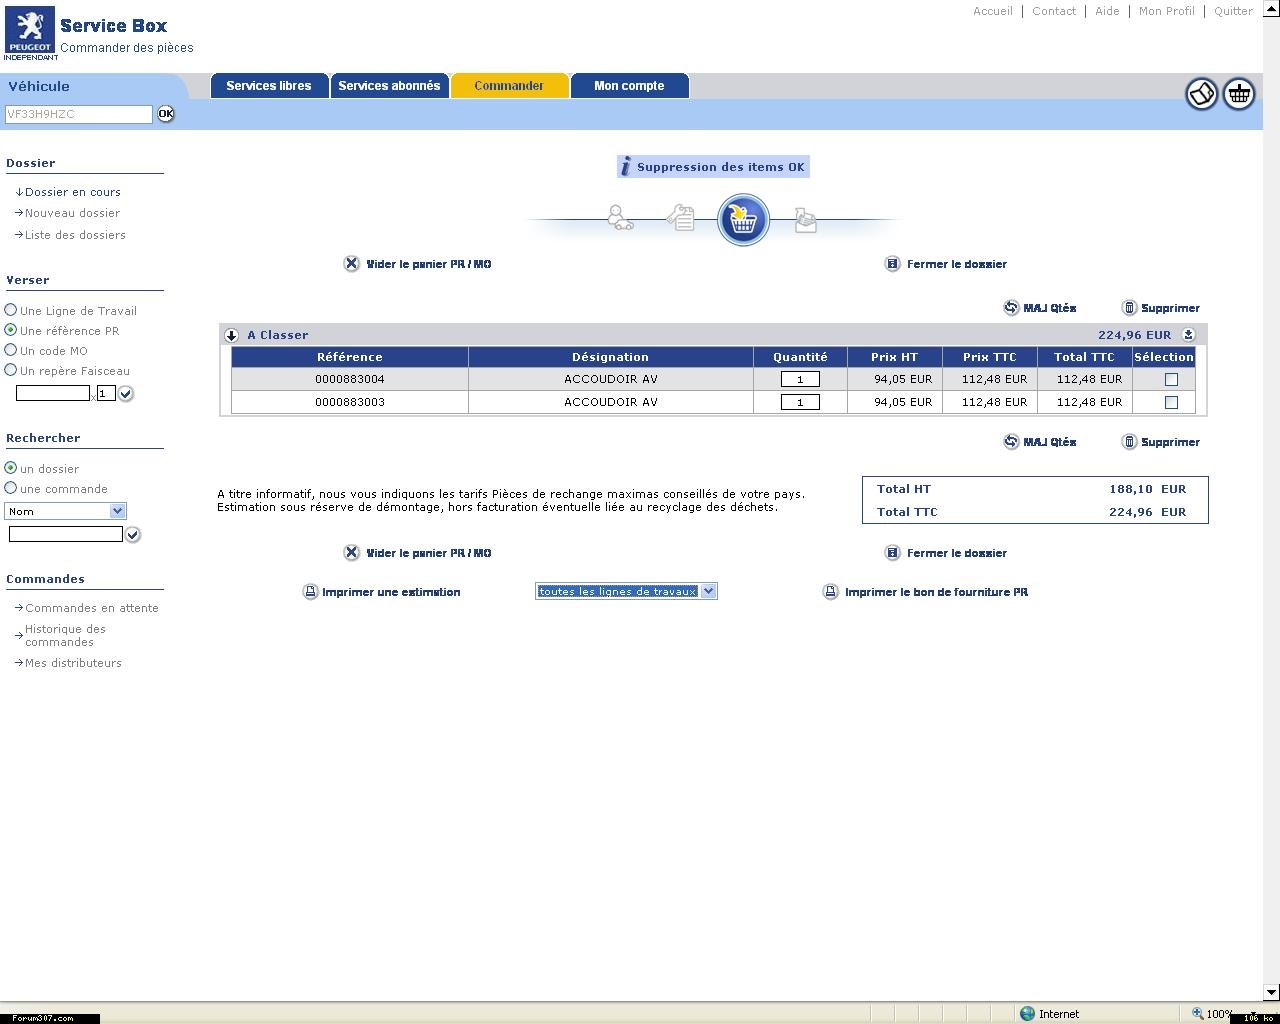Click the customer step icon in progress bar
This screenshot has height=1024, width=1280.
(x=620, y=218)
